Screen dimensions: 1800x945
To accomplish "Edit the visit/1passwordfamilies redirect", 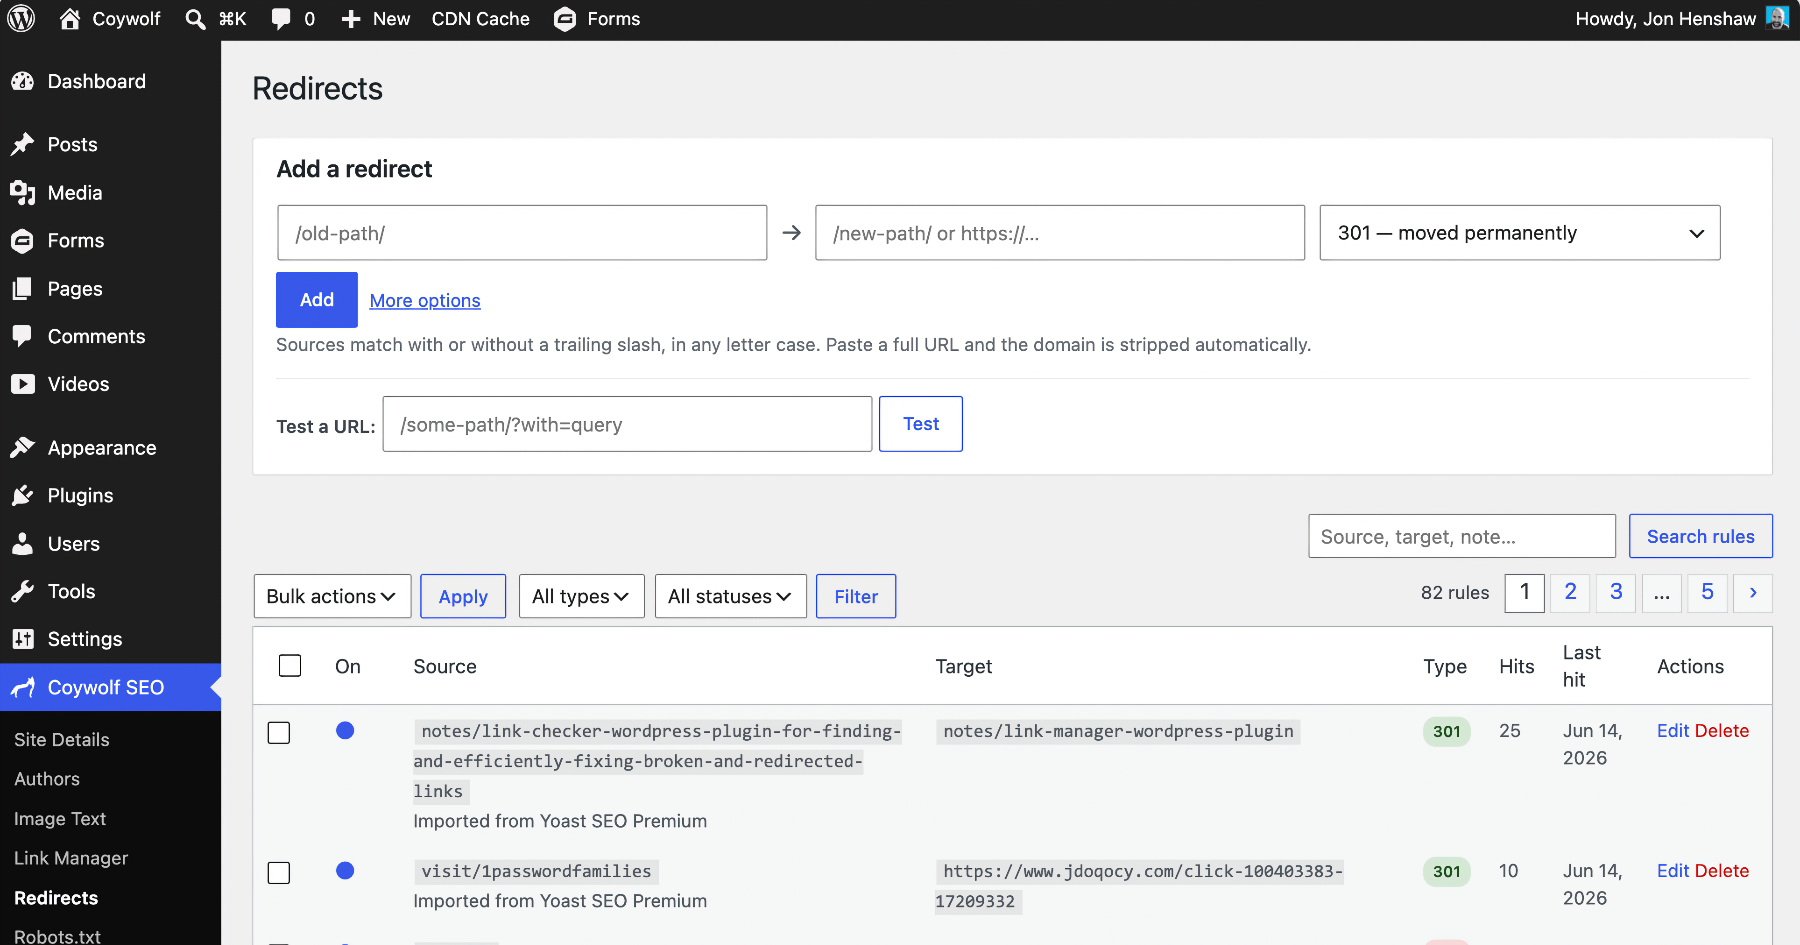I will (x=1673, y=871).
